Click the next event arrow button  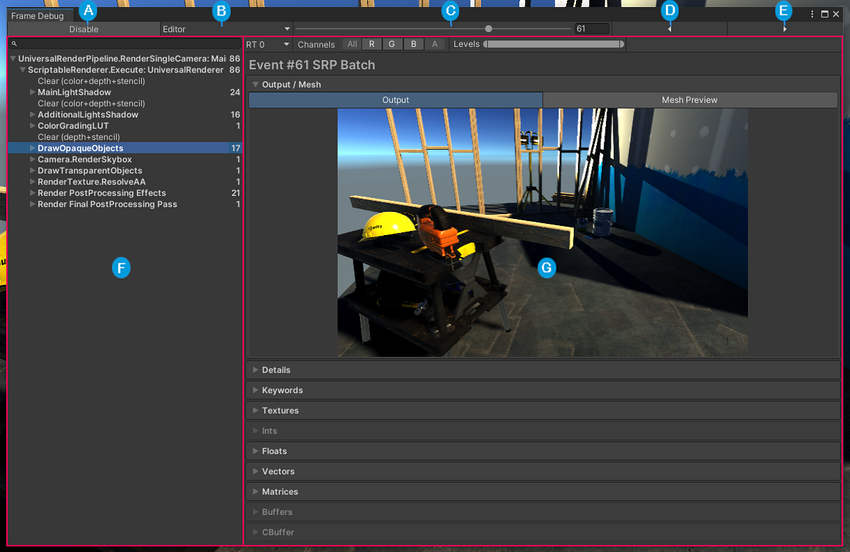[x=784, y=29]
